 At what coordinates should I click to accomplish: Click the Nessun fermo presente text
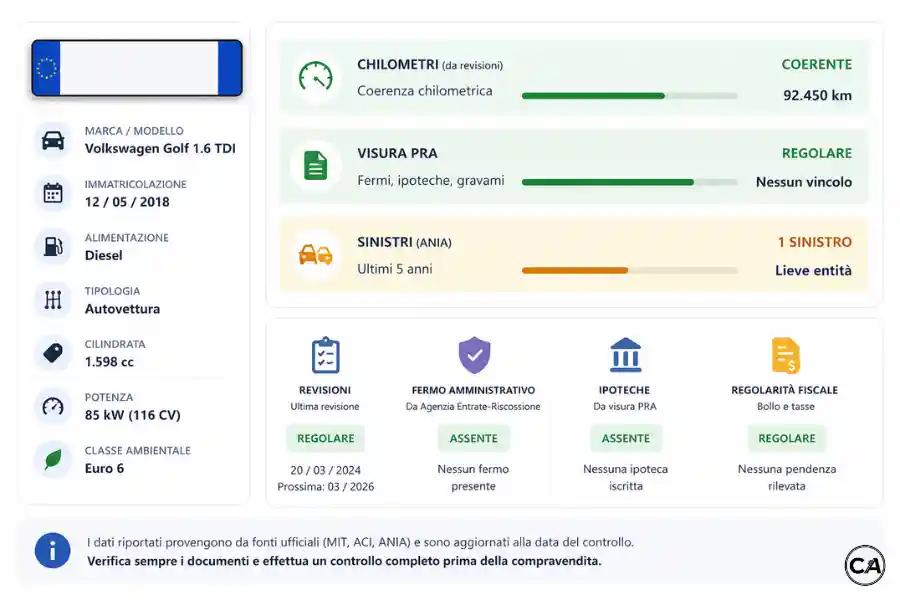[x=474, y=478]
